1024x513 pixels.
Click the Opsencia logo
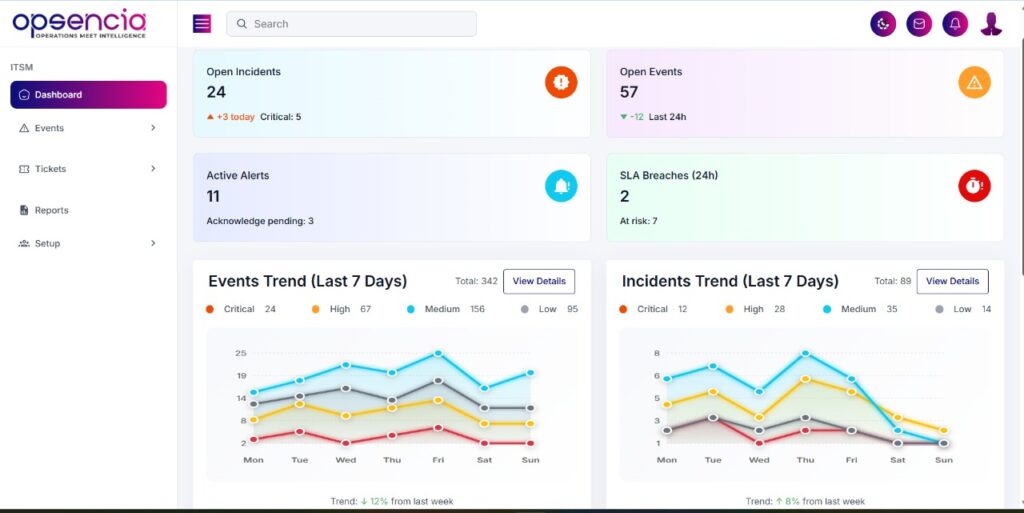tap(80, 24)
